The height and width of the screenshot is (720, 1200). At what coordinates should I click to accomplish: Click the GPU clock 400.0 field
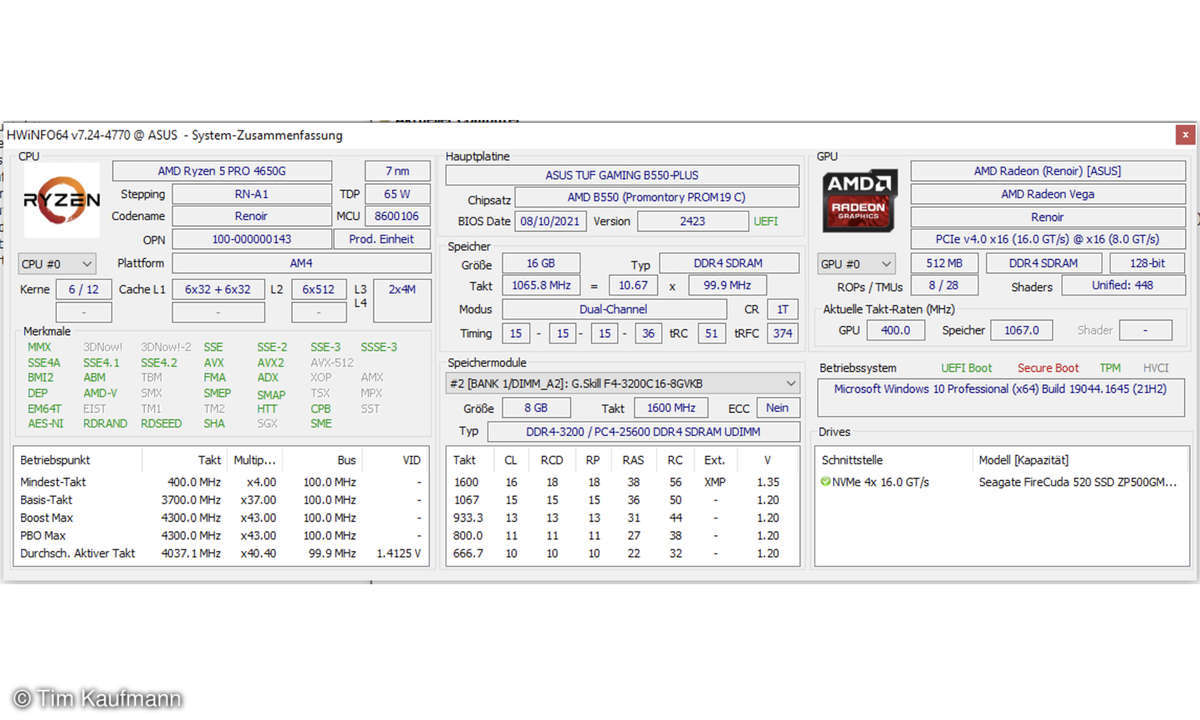click(x=896, y=330)
